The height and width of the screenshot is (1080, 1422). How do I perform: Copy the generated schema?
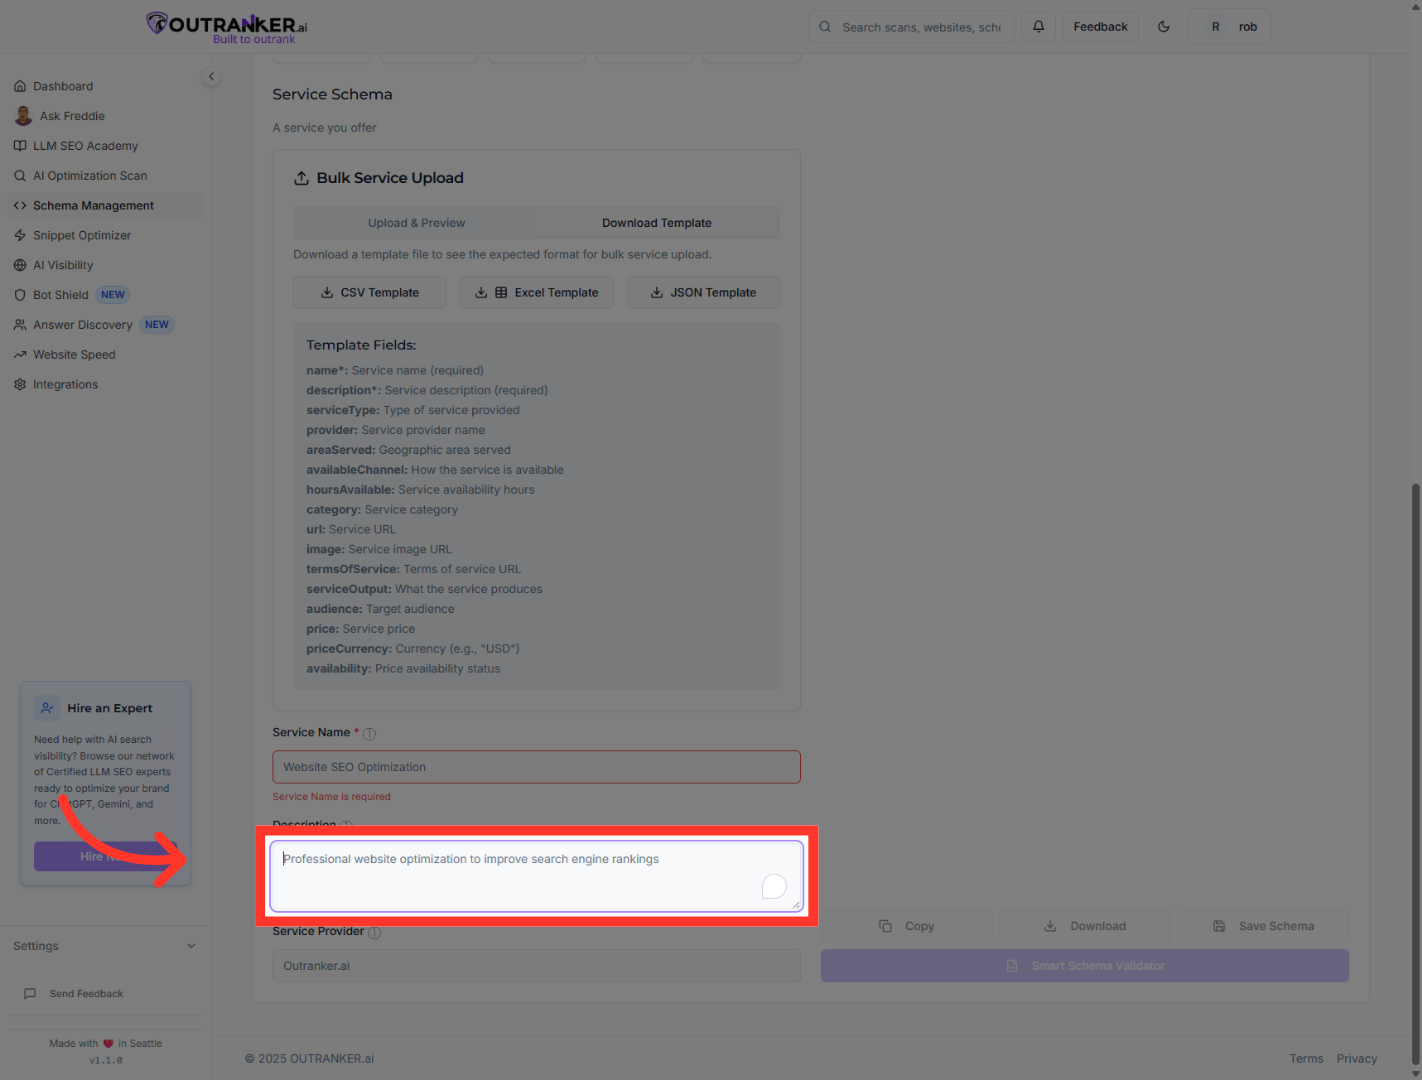tap(906, 926)
